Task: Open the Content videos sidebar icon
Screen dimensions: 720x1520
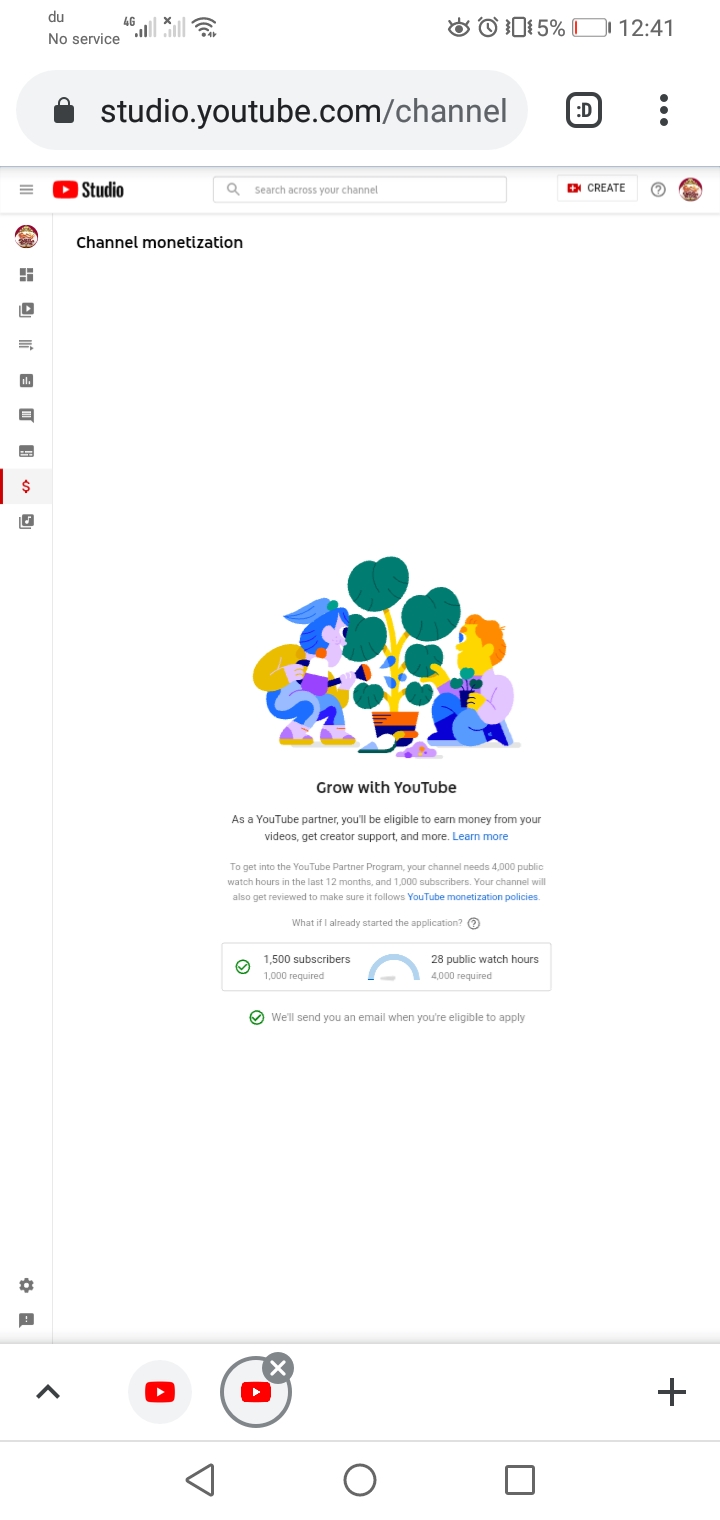Action: (26, 310)
